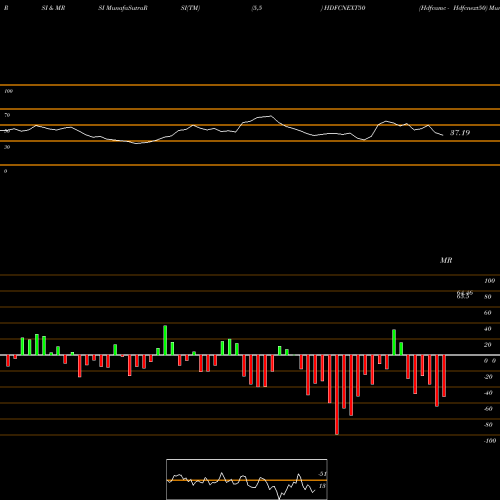Click the 100 level label on RSI axis

click(8, 91)
